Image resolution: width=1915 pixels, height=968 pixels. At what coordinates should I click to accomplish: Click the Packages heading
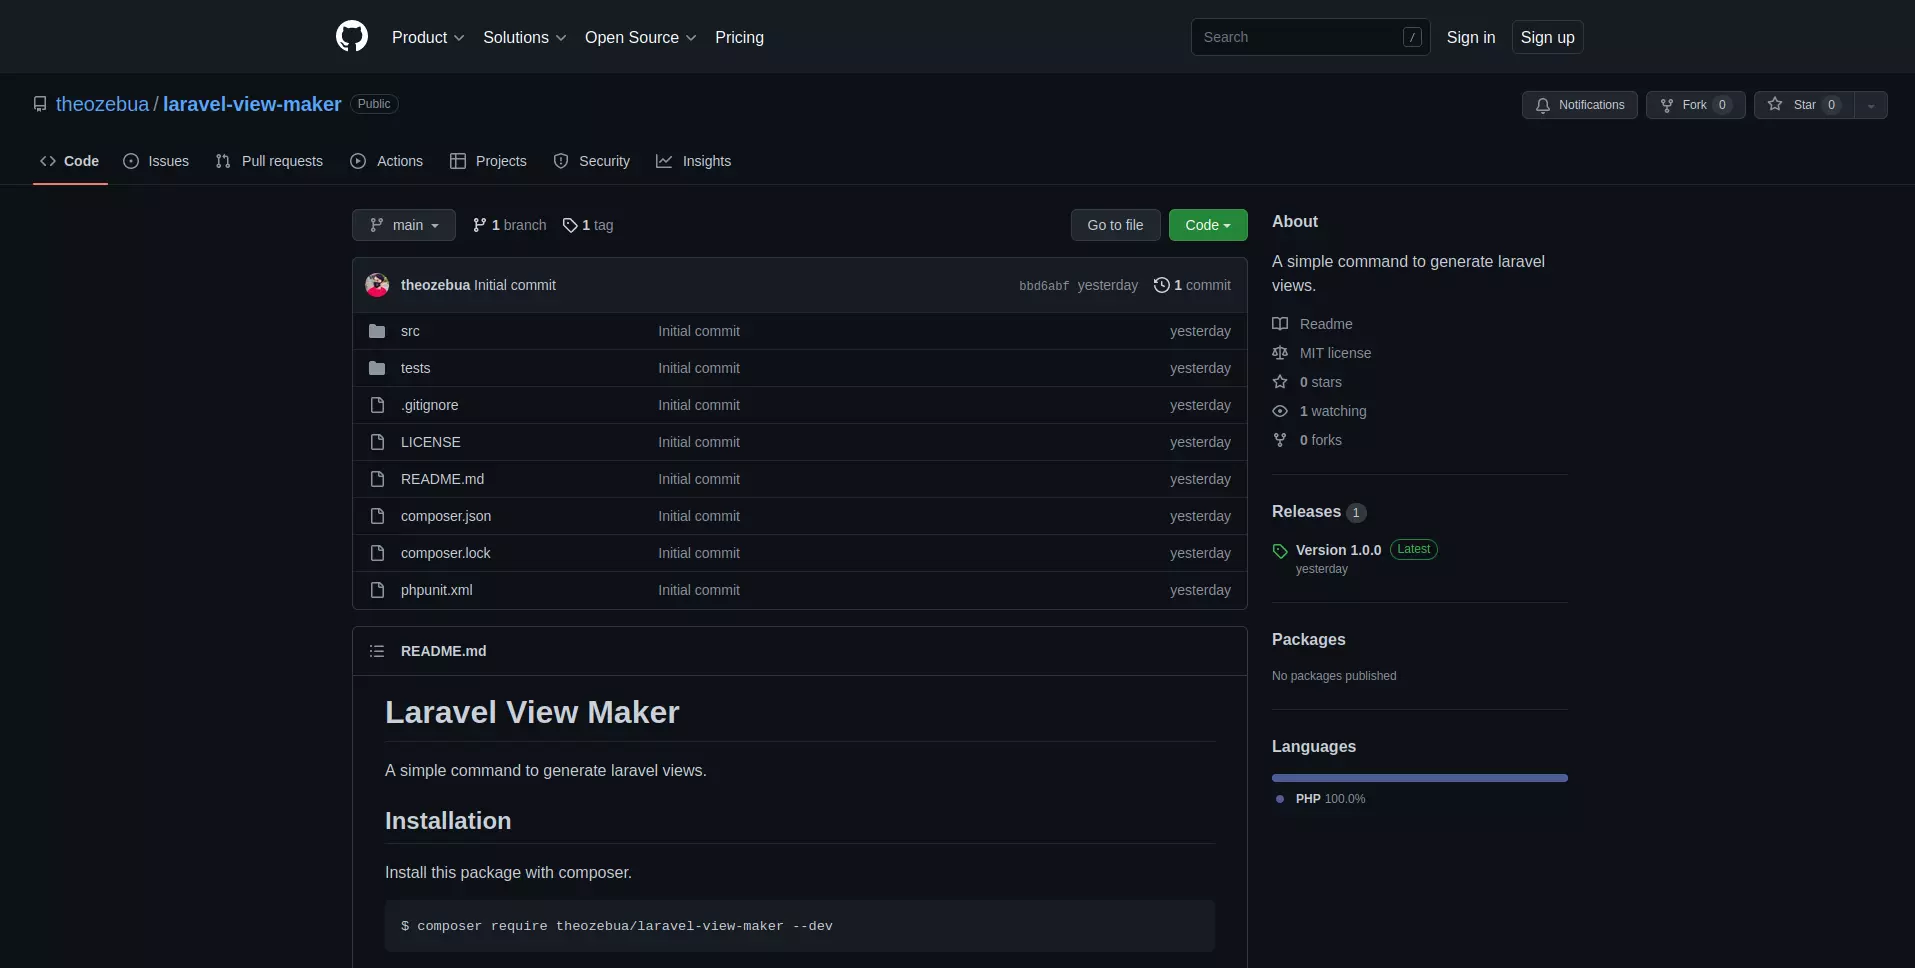(x=1308, y=639)
